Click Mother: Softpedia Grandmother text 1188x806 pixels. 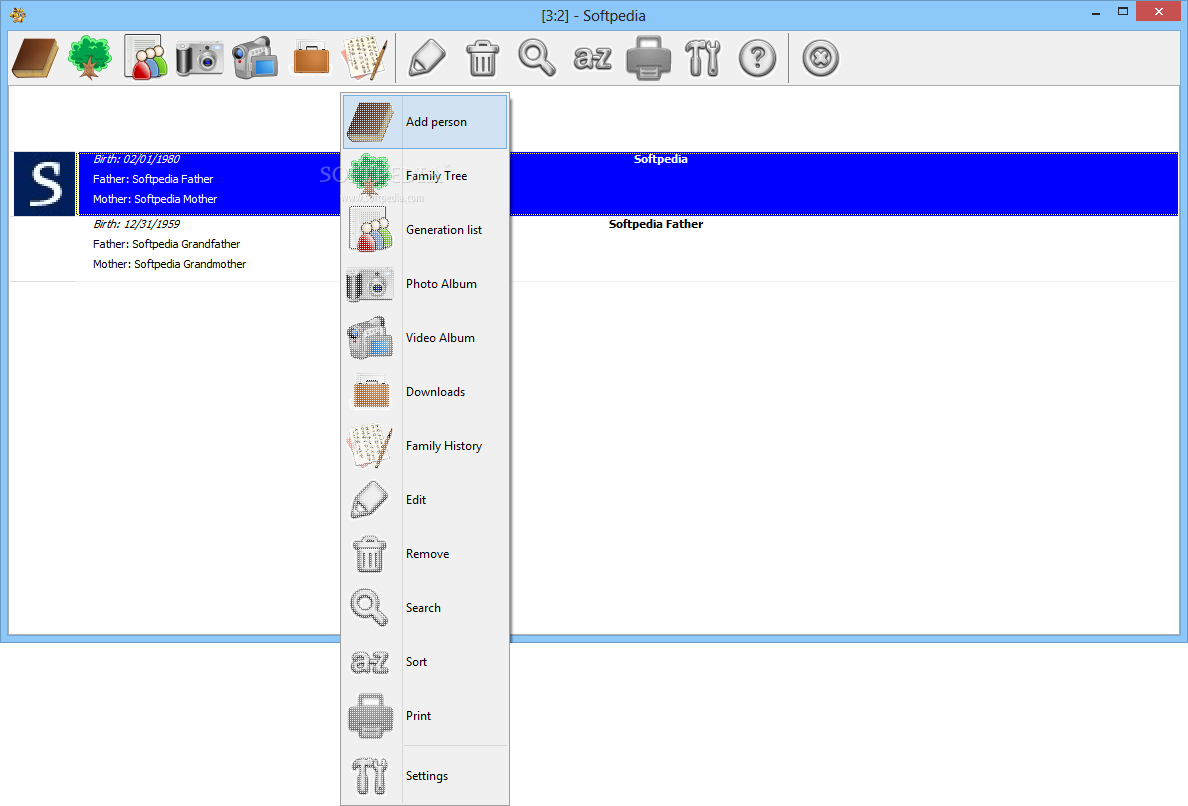coord(170,264)
